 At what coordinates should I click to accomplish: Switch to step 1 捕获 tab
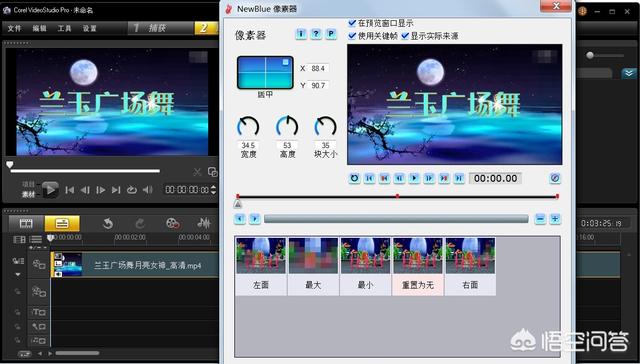(160, 28)
